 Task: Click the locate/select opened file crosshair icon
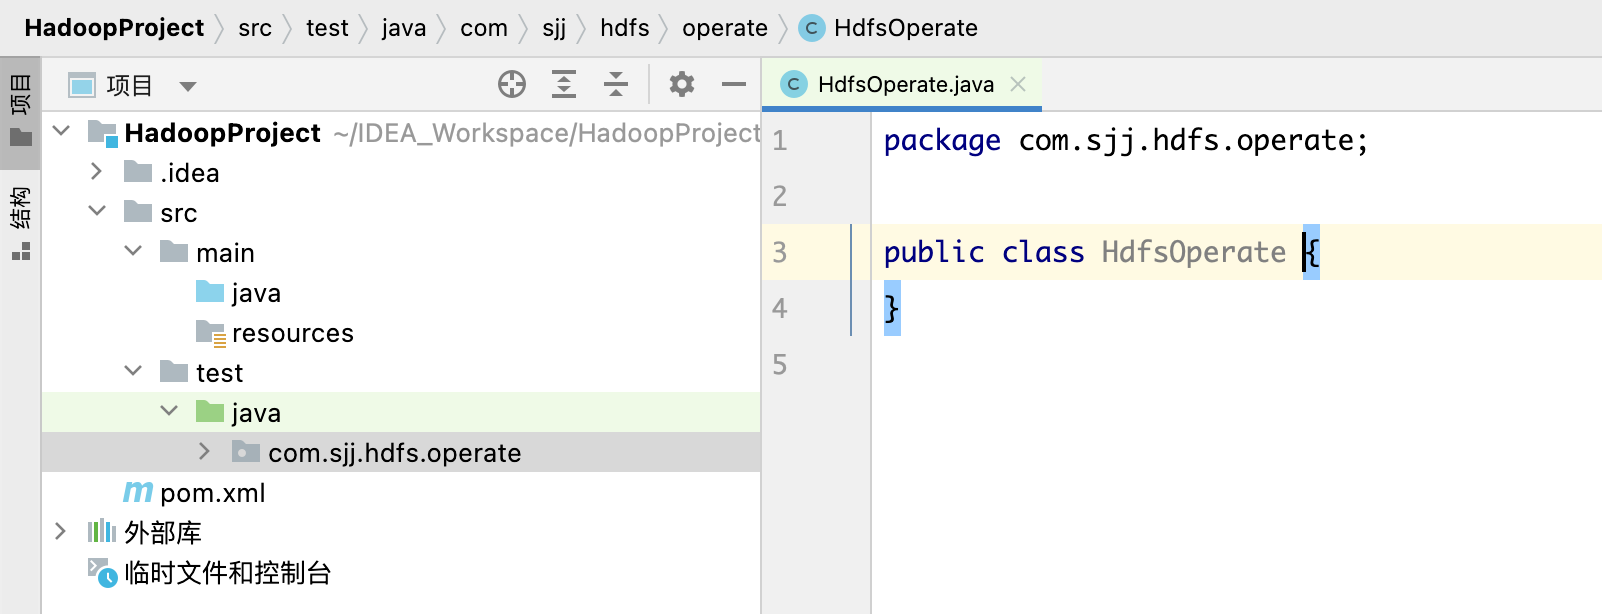(512, 85)
